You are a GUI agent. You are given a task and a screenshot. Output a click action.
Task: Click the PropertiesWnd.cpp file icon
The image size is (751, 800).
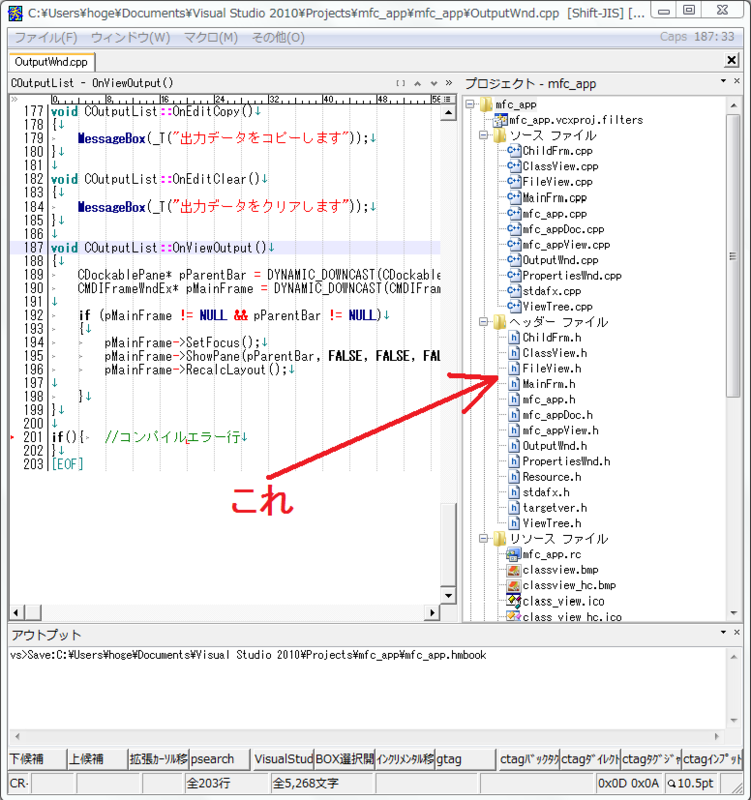pyautogui.click(x=514, y=276)
